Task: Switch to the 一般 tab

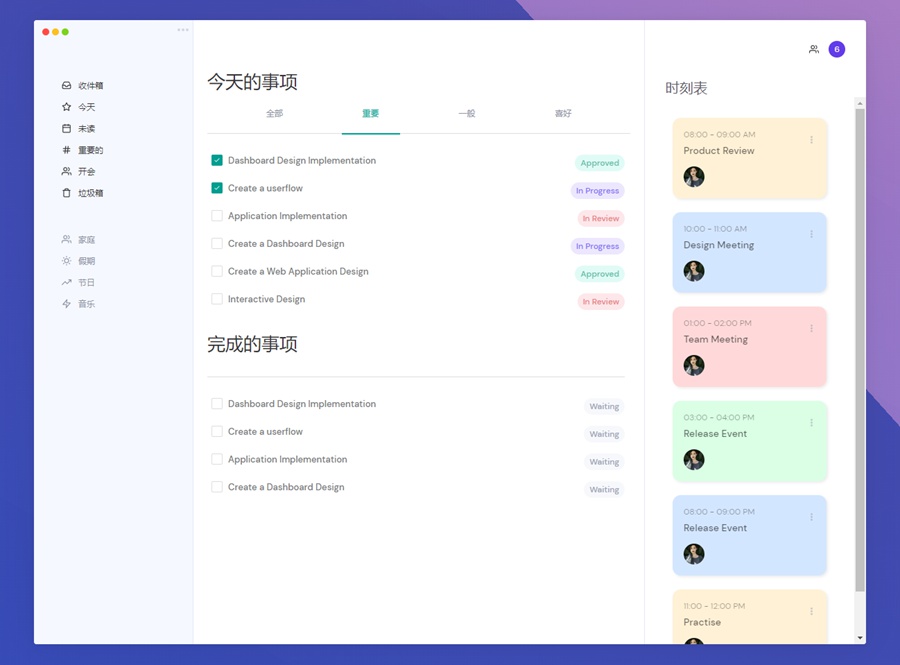Action: 466,114
